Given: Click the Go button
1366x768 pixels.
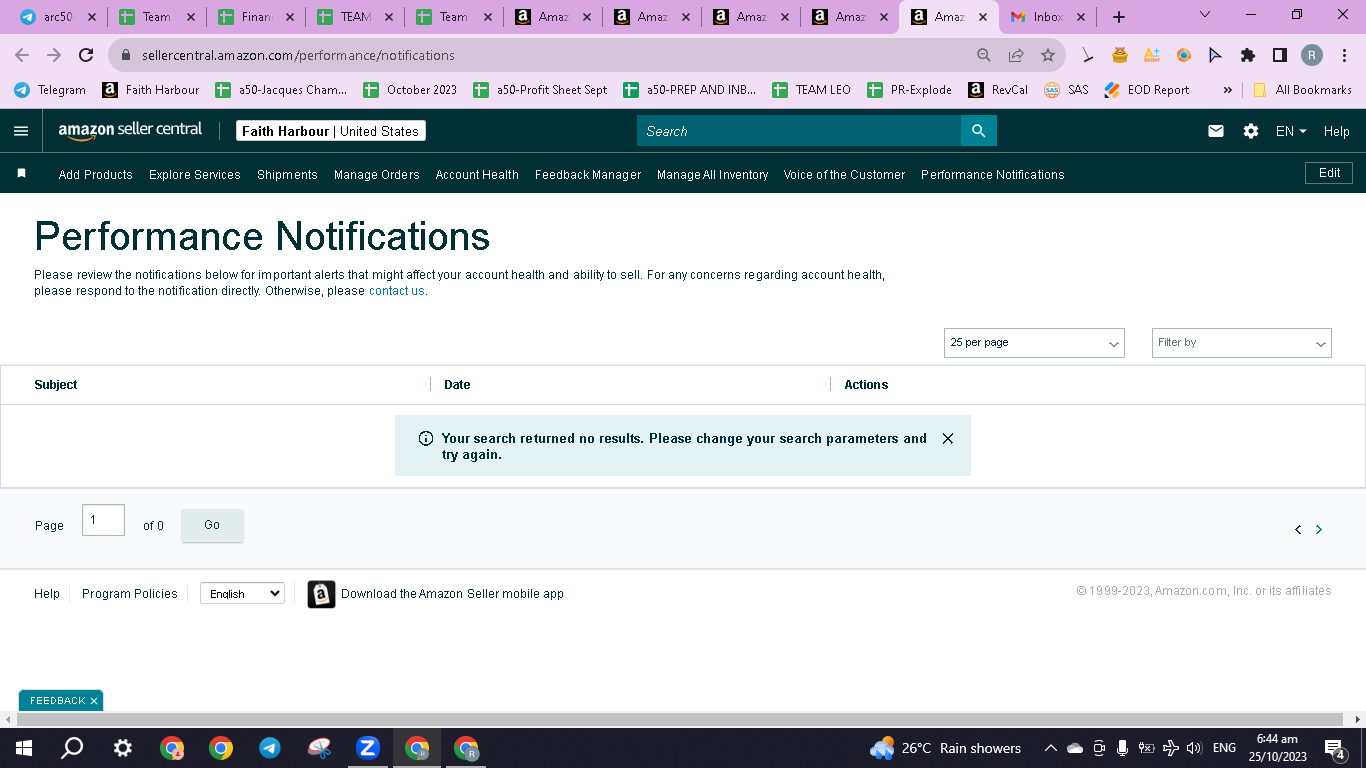Looking at the screenshot, I should coord(212,525).
